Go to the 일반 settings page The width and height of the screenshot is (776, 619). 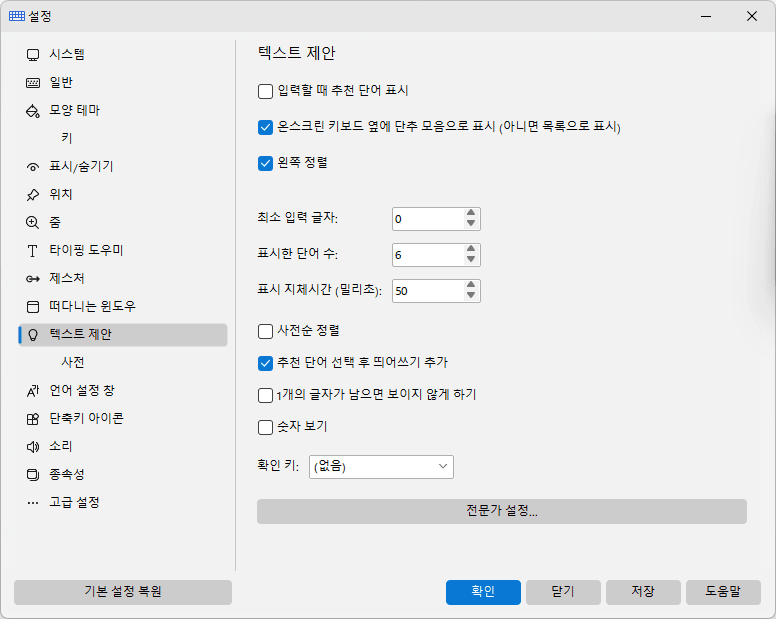pos(123,83)
